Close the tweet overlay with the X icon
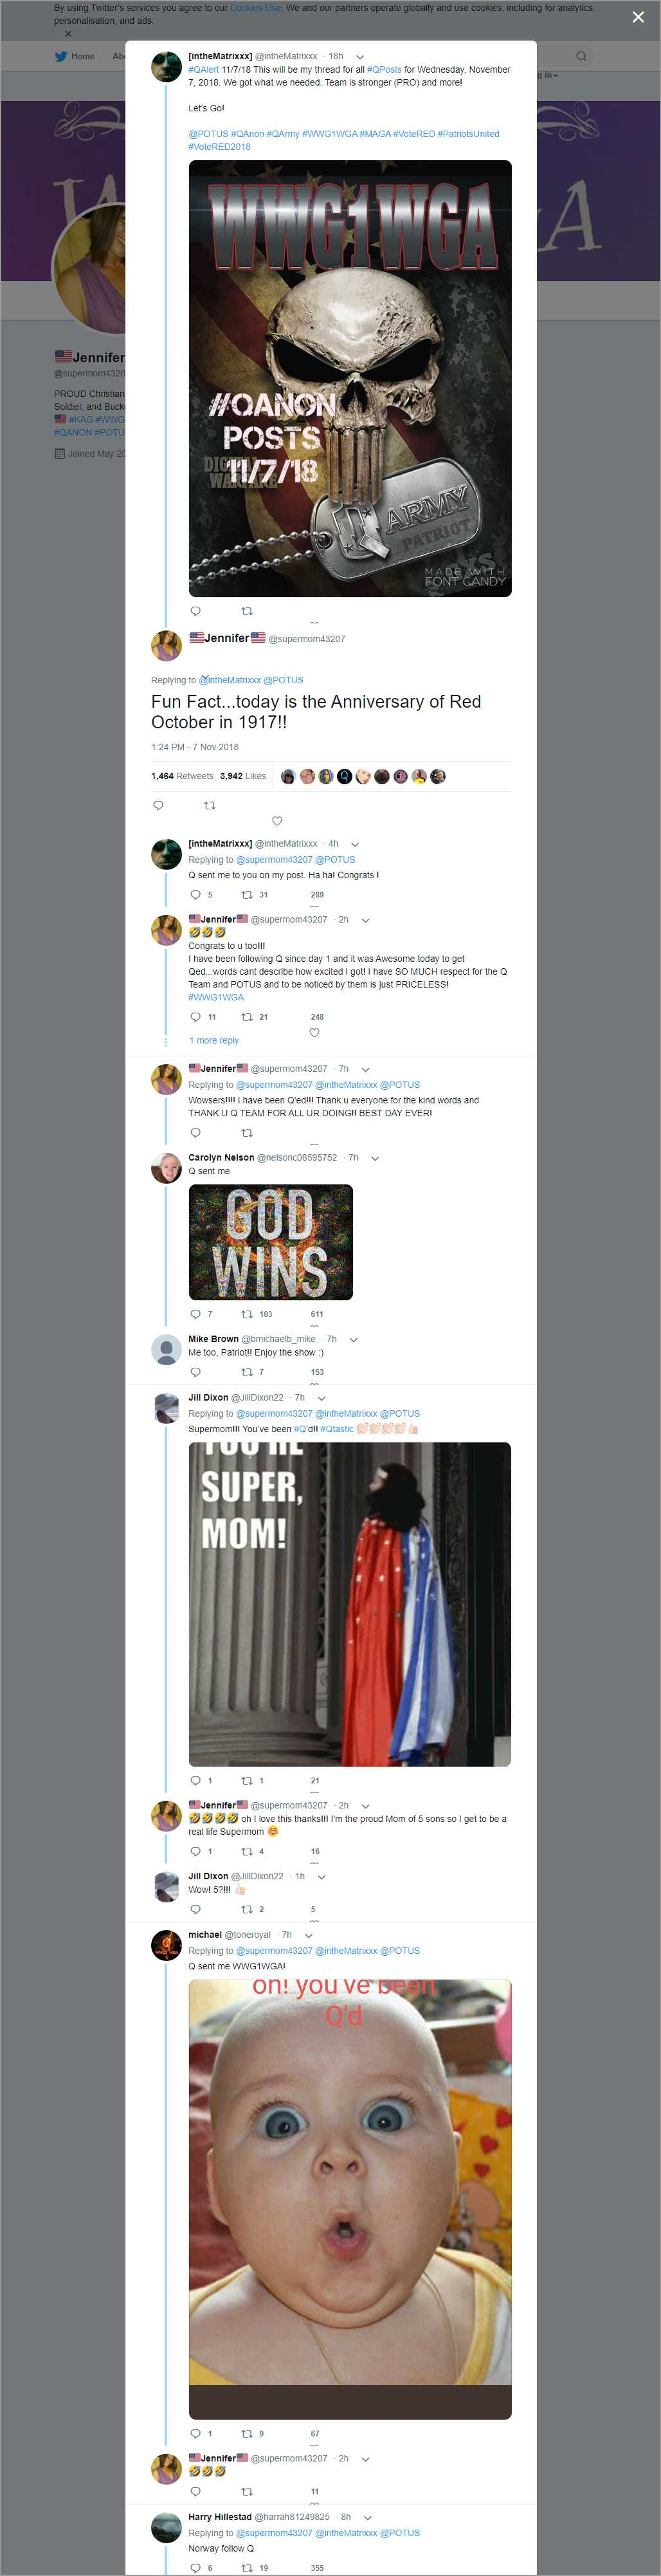Viewport: 661px width, 2576px height. click(x=638, y=17)
